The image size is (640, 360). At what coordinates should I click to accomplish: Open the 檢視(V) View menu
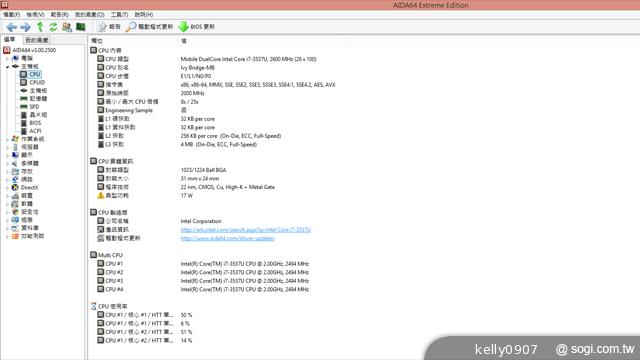click(x=36, y=15)
